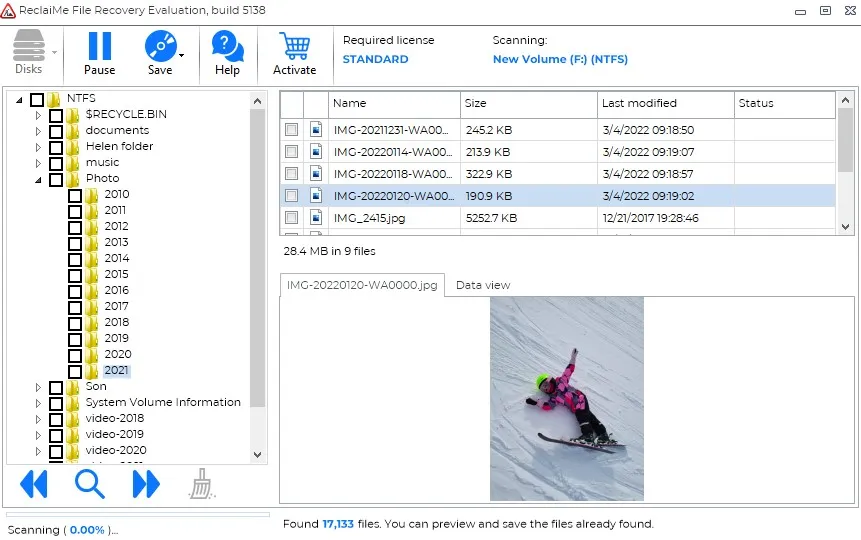Tick the checkbox beside the 2021 folder
This screenshot has height=540, width=861.
(x=75, y=371)
